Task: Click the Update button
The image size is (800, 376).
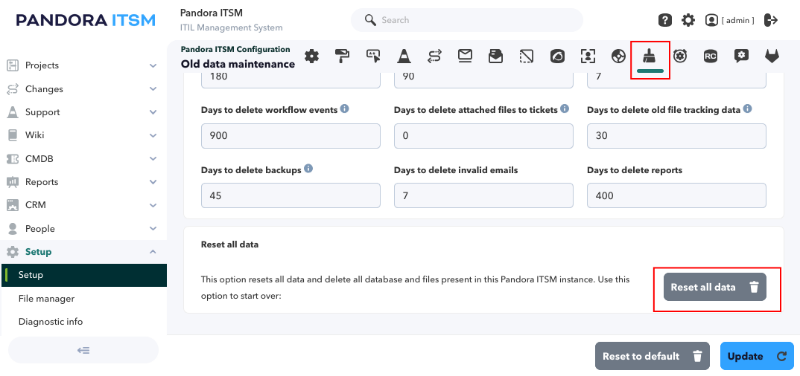Action: 757,356
